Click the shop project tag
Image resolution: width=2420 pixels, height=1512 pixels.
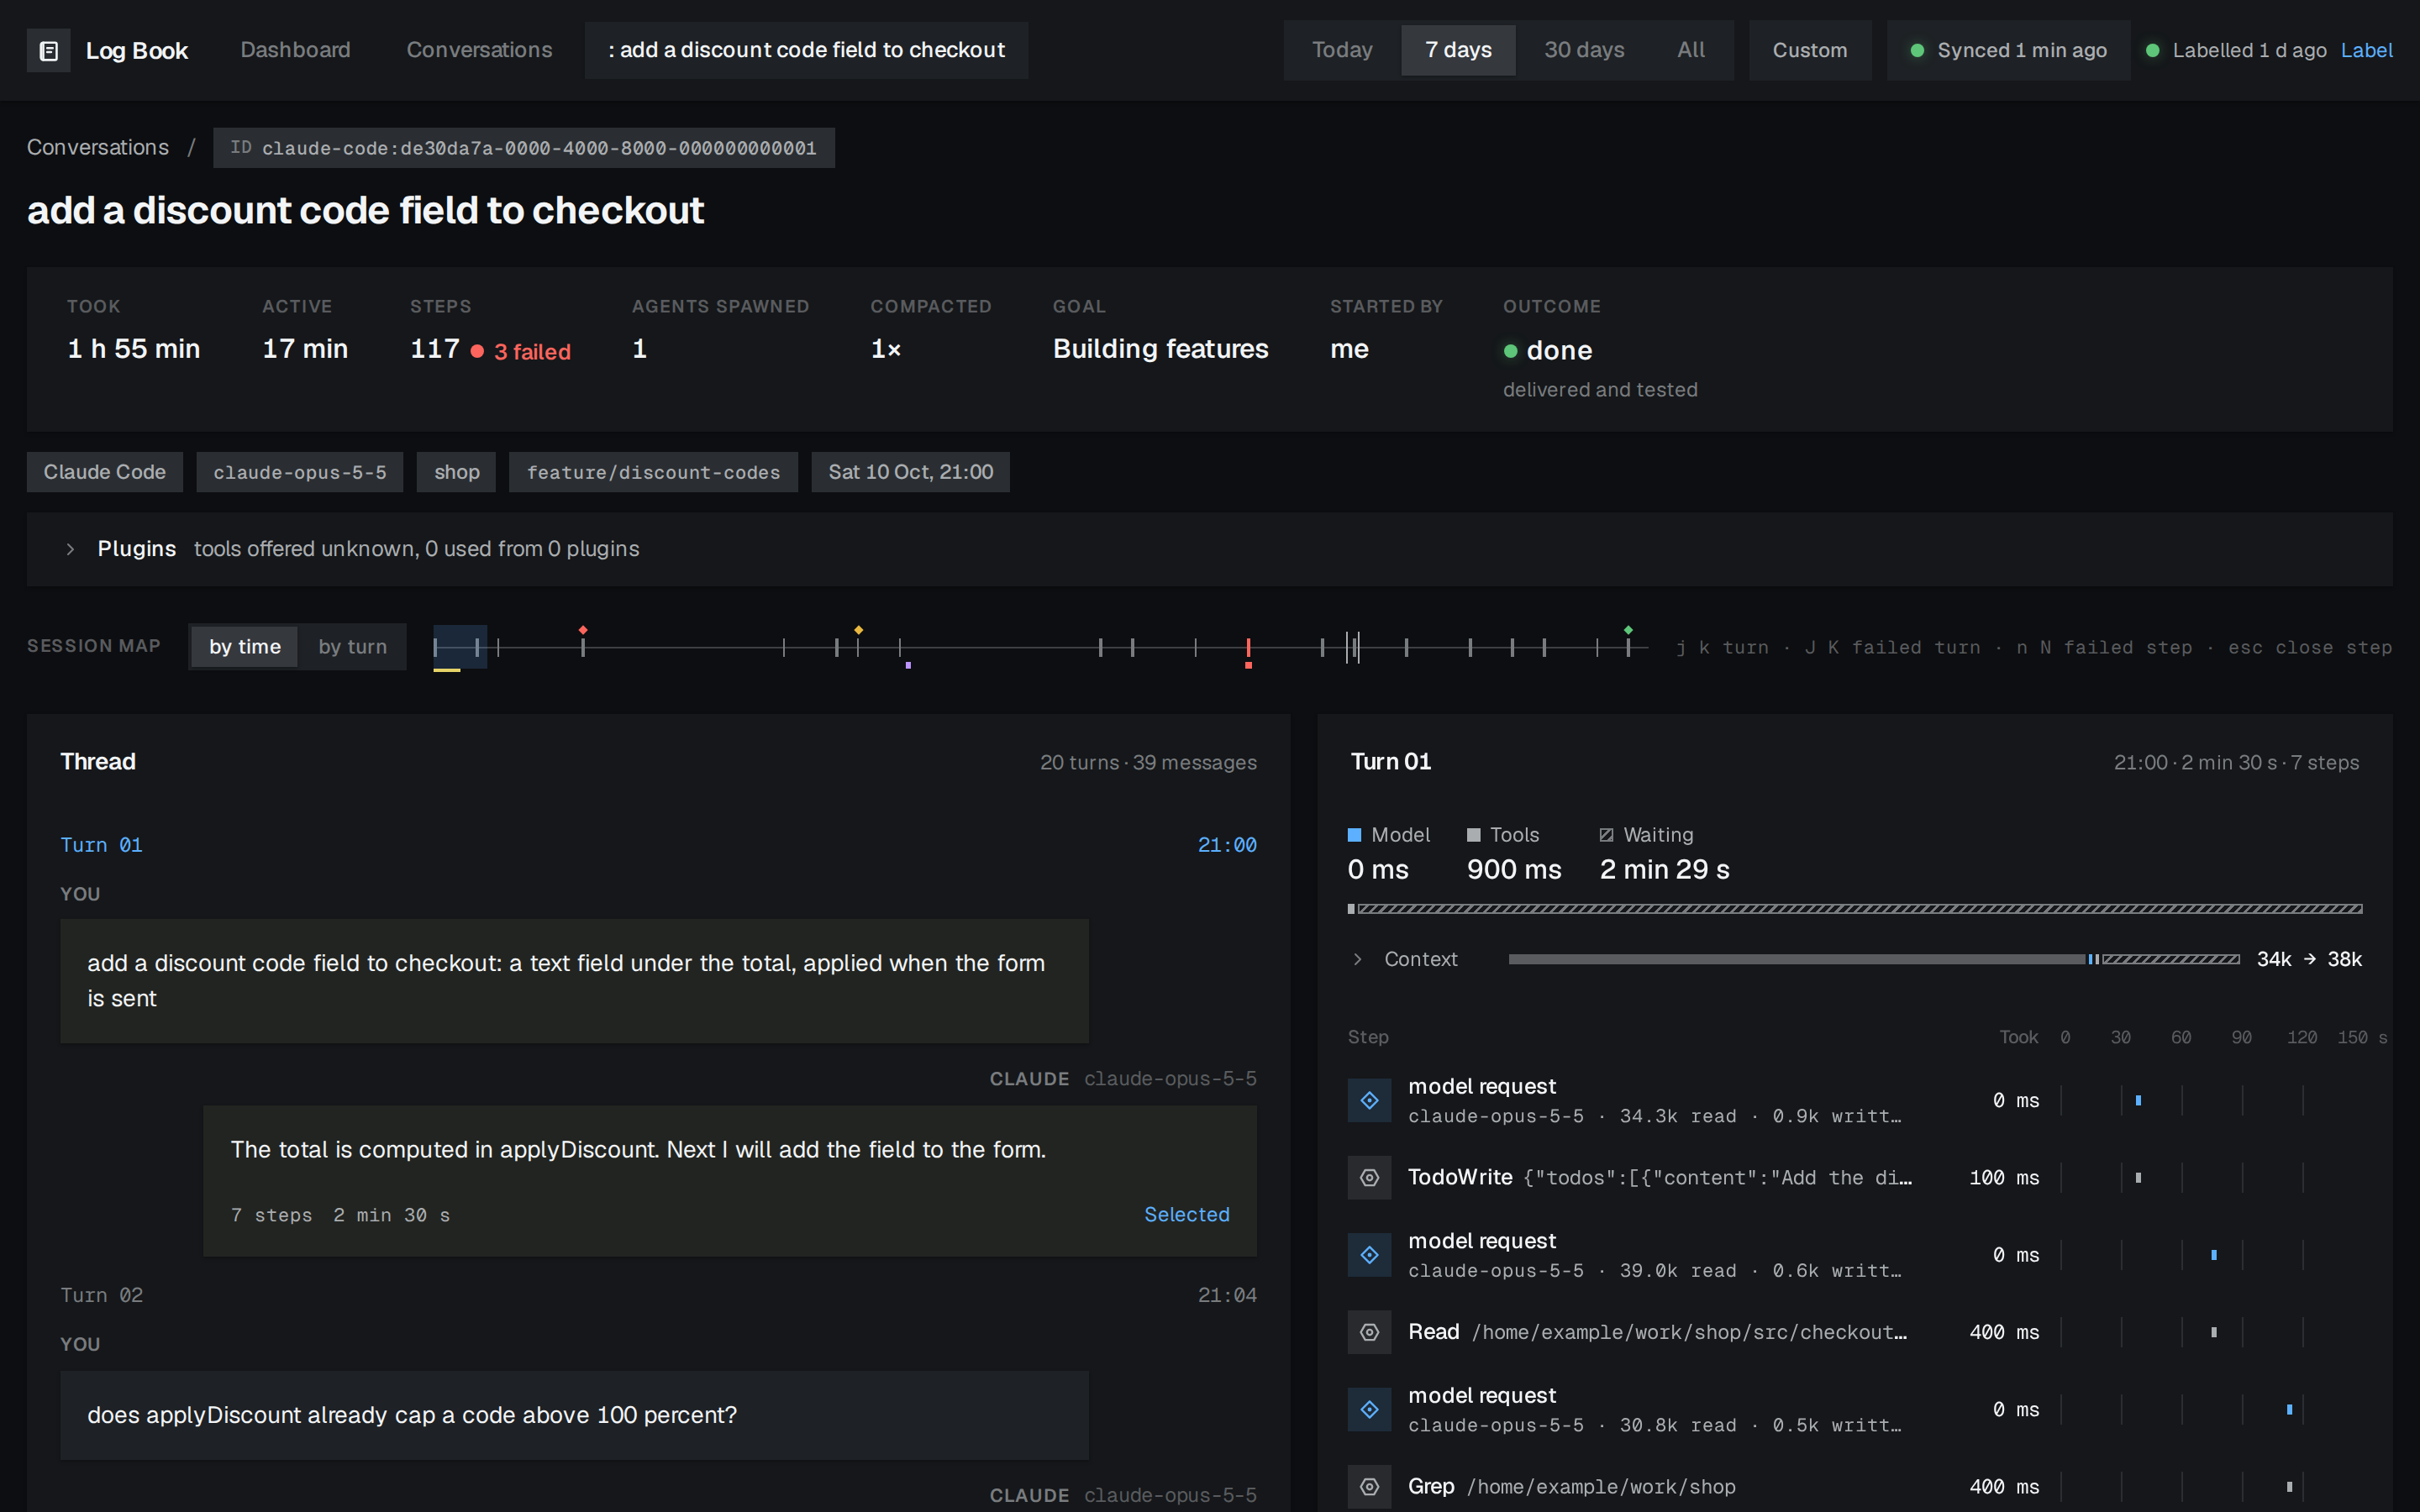click(x=456, y=472)
